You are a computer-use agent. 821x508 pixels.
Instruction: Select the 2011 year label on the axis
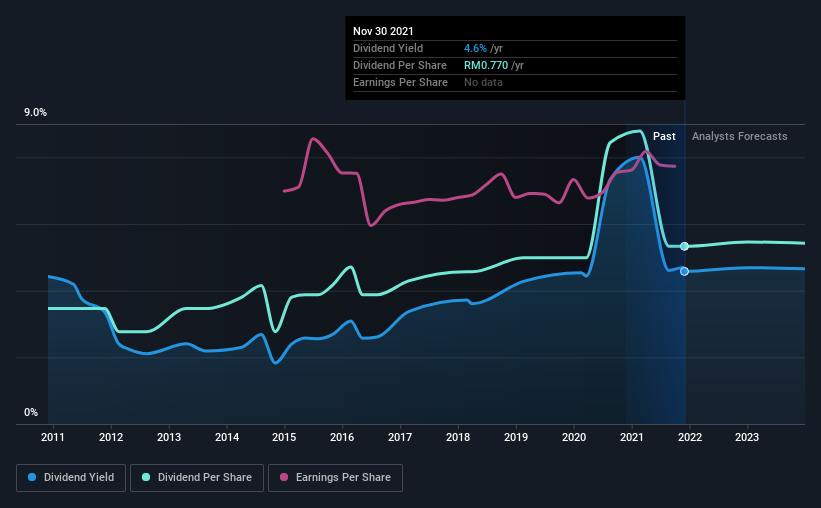click(x=53, y=437)
